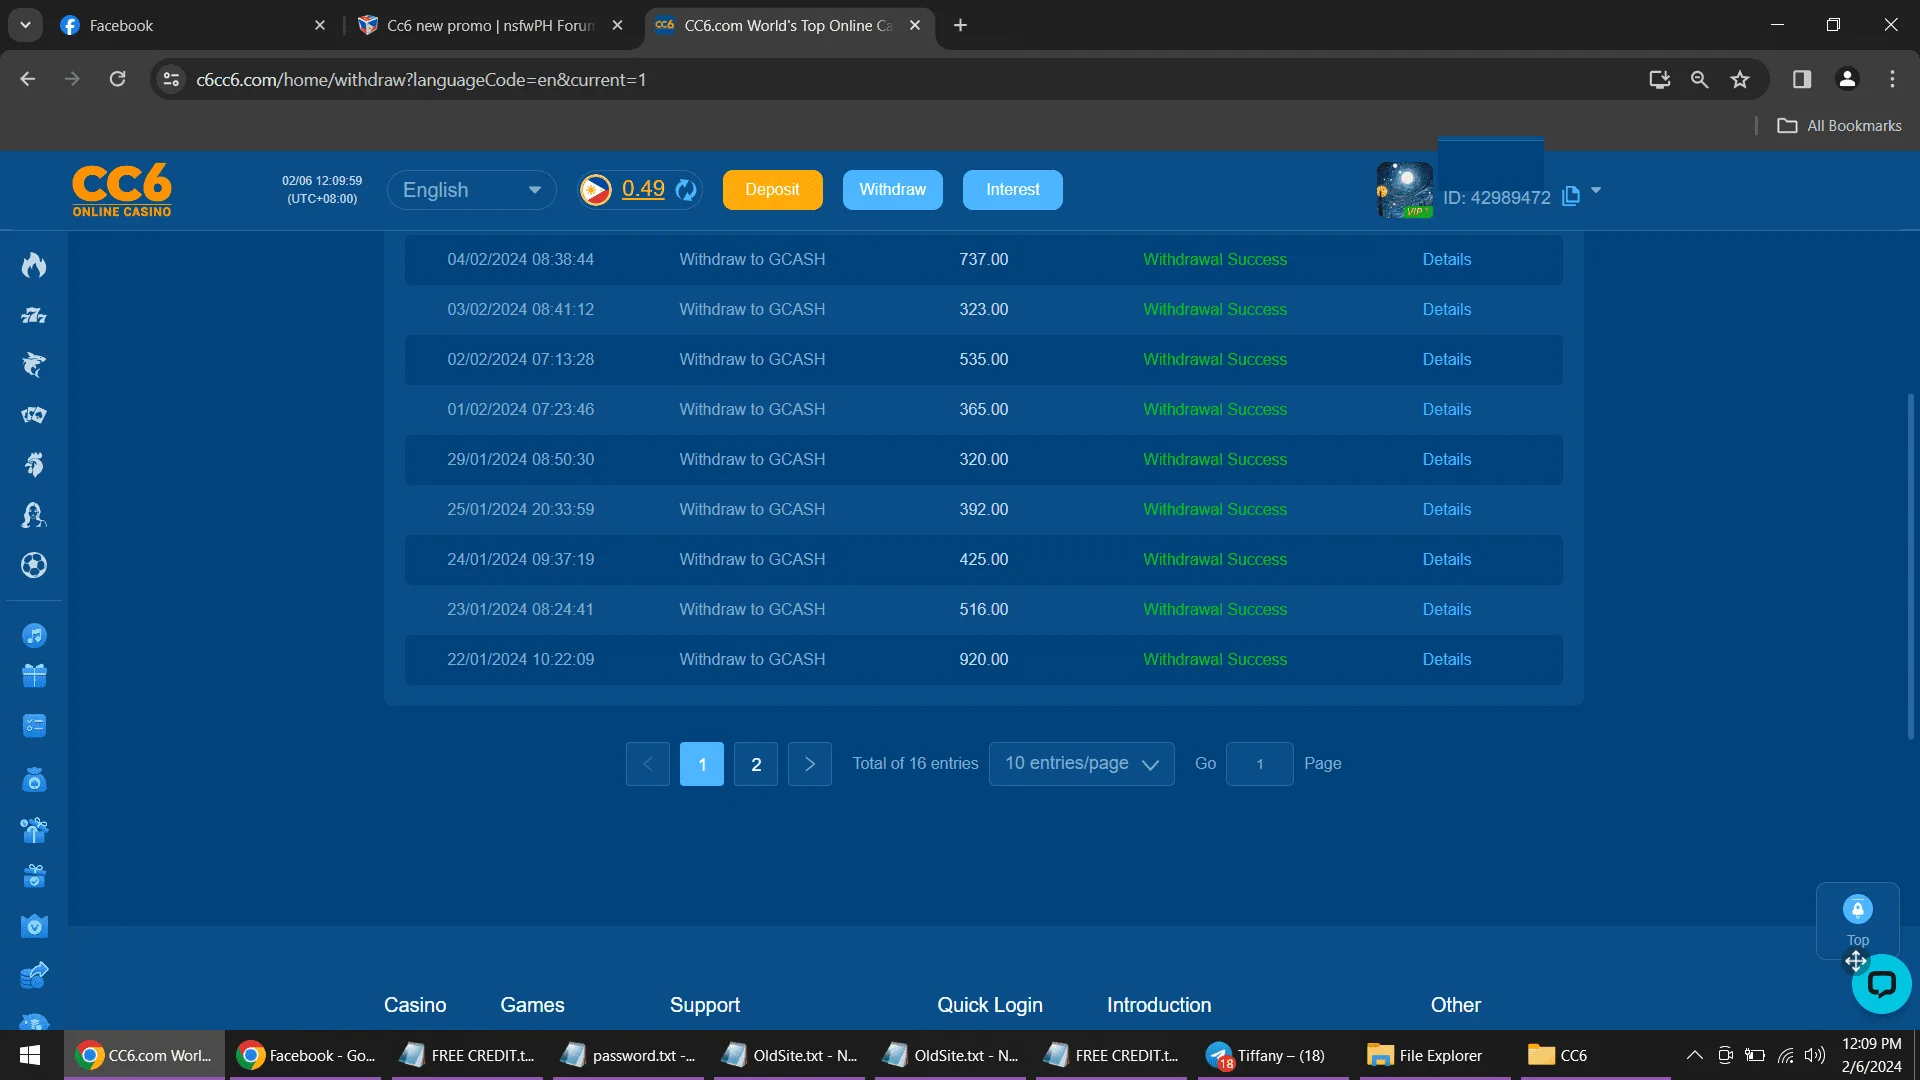This screenshot has height=1080, width=1920.
Task: Open Details for 04/02/2024 withdrawal
Action: 1446,260
